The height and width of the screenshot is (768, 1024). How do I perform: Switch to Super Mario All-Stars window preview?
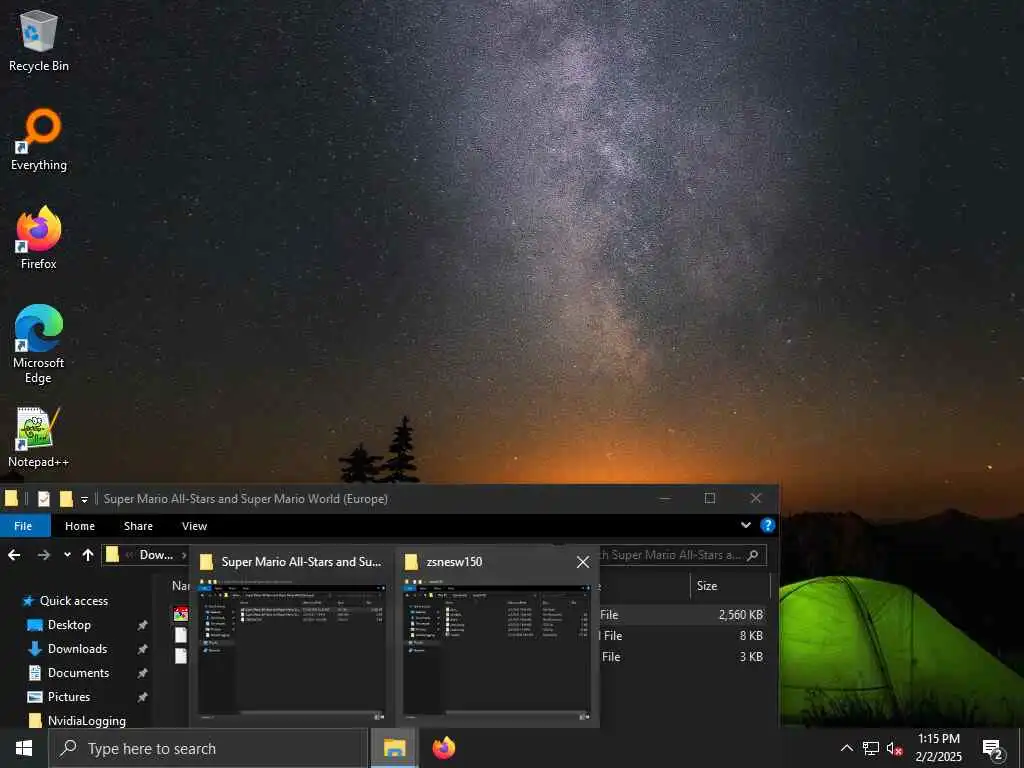pos(291,637)
